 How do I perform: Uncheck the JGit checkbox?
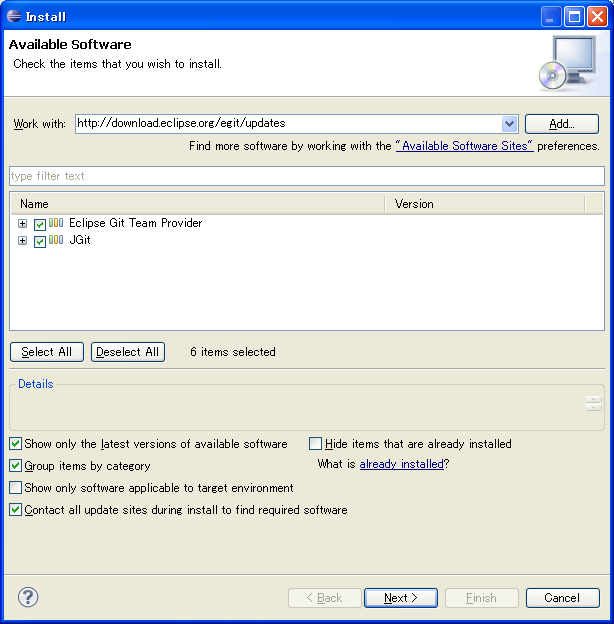pos(40,242)
